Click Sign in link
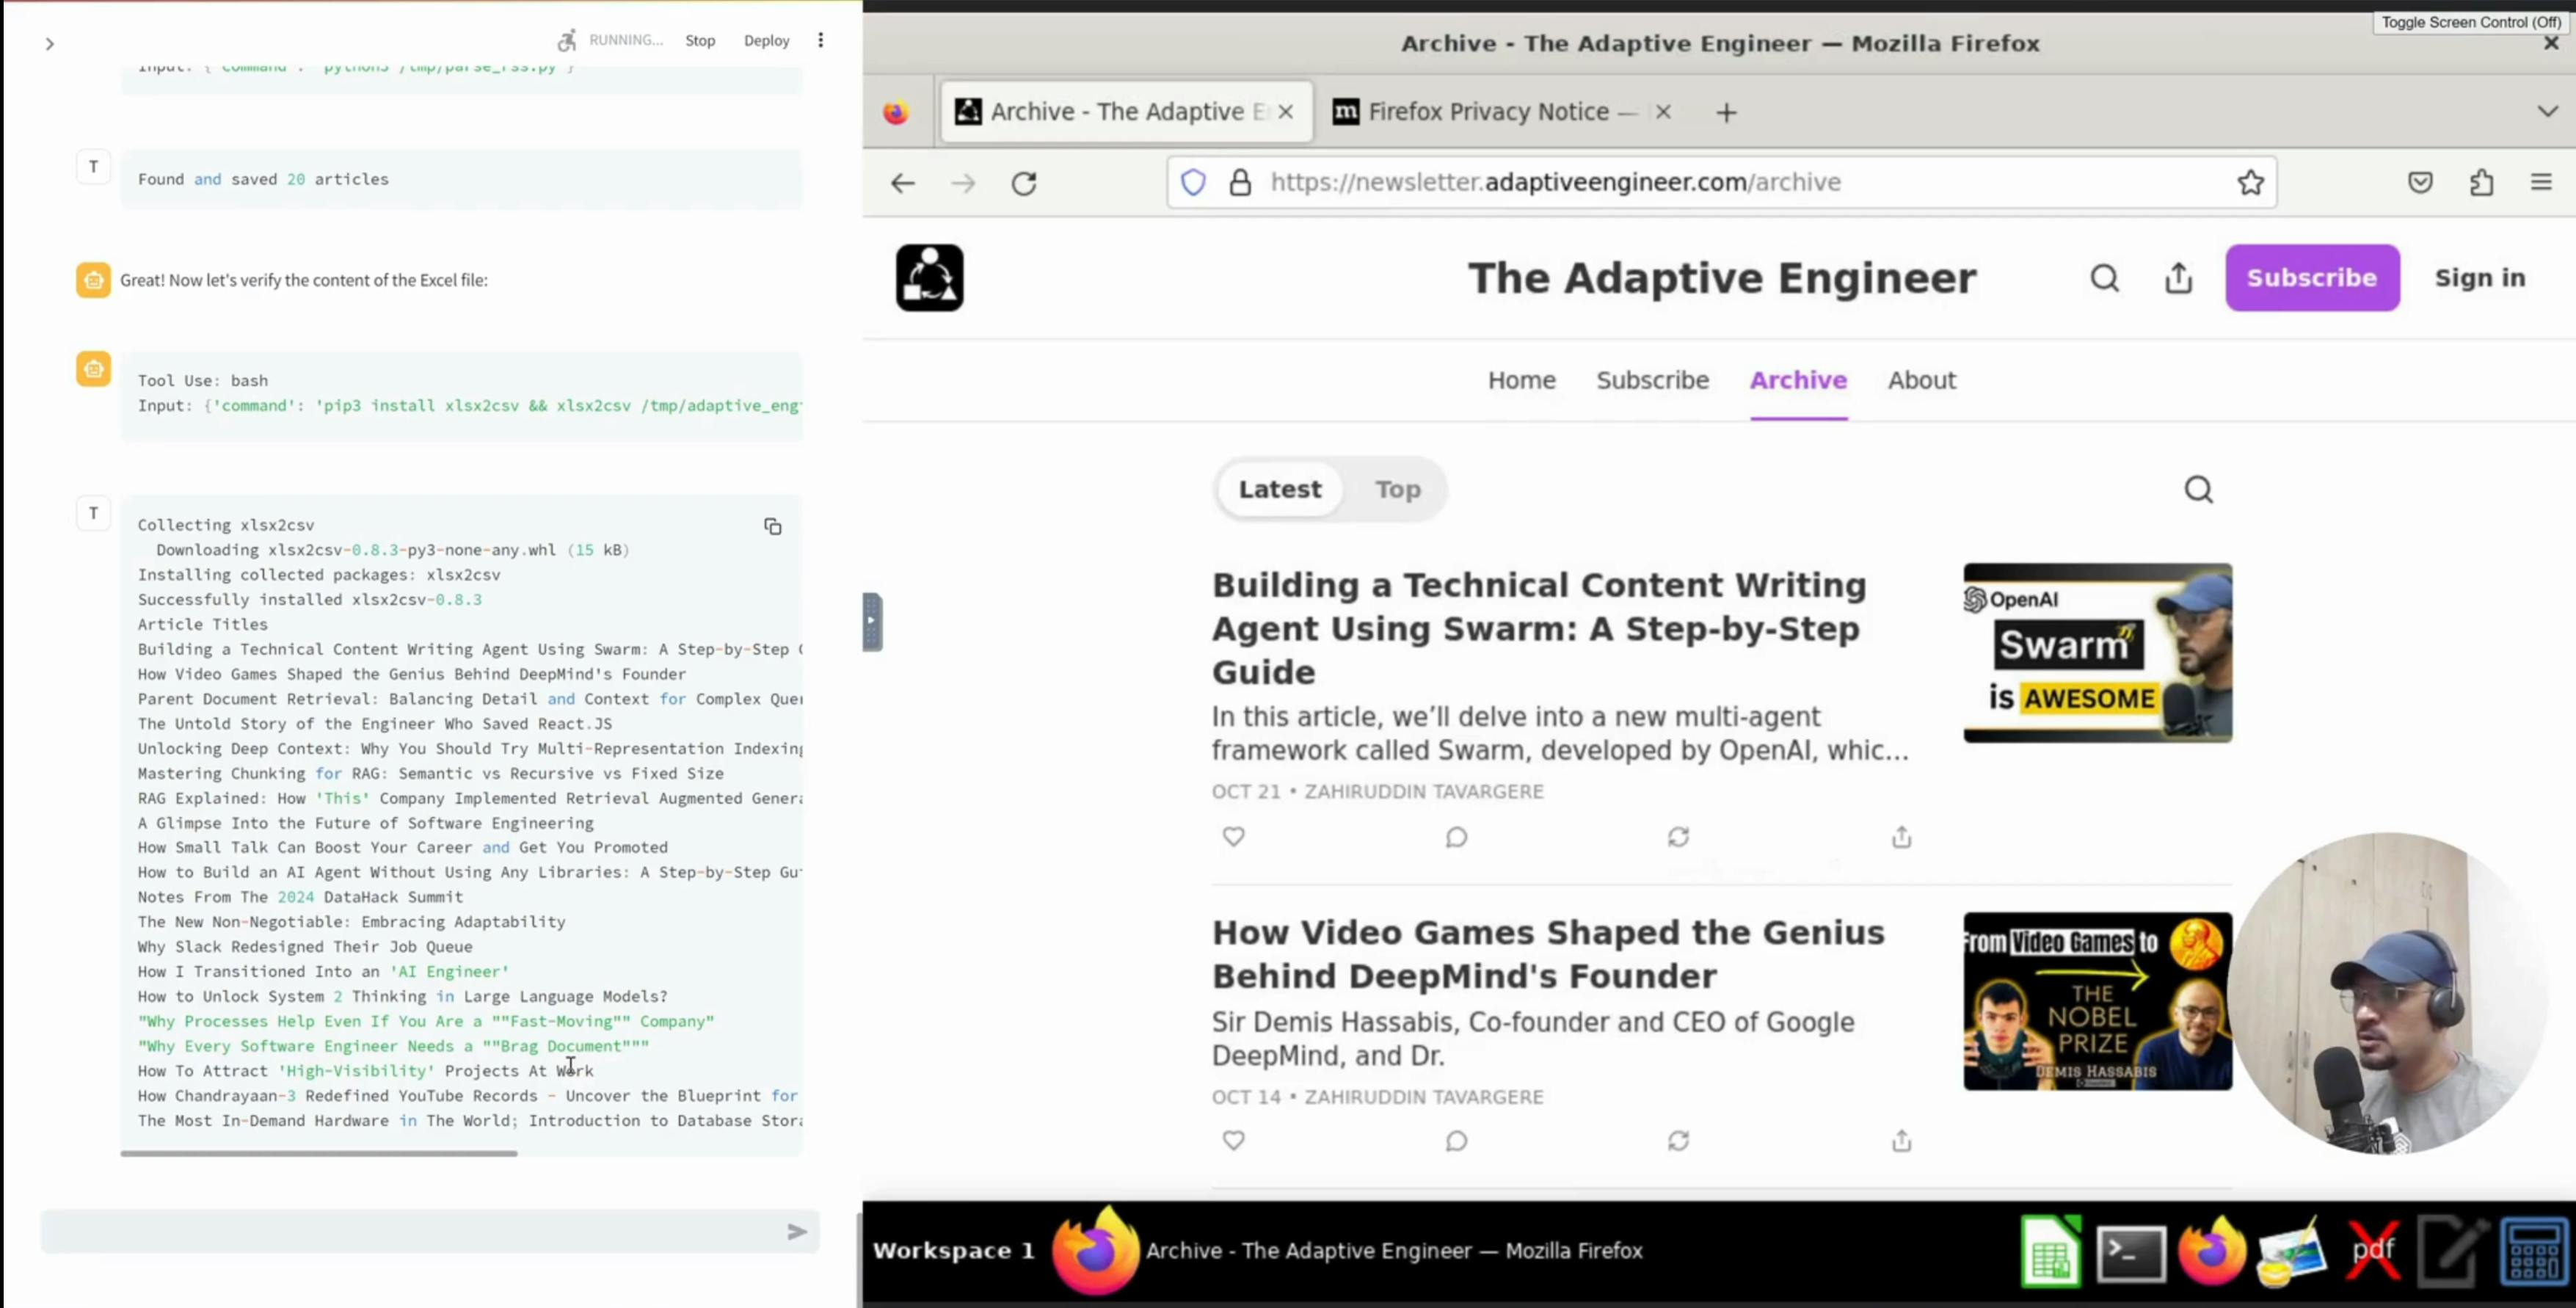Viewport: 2576px width, 1308px height. (x=2479, y=277)
